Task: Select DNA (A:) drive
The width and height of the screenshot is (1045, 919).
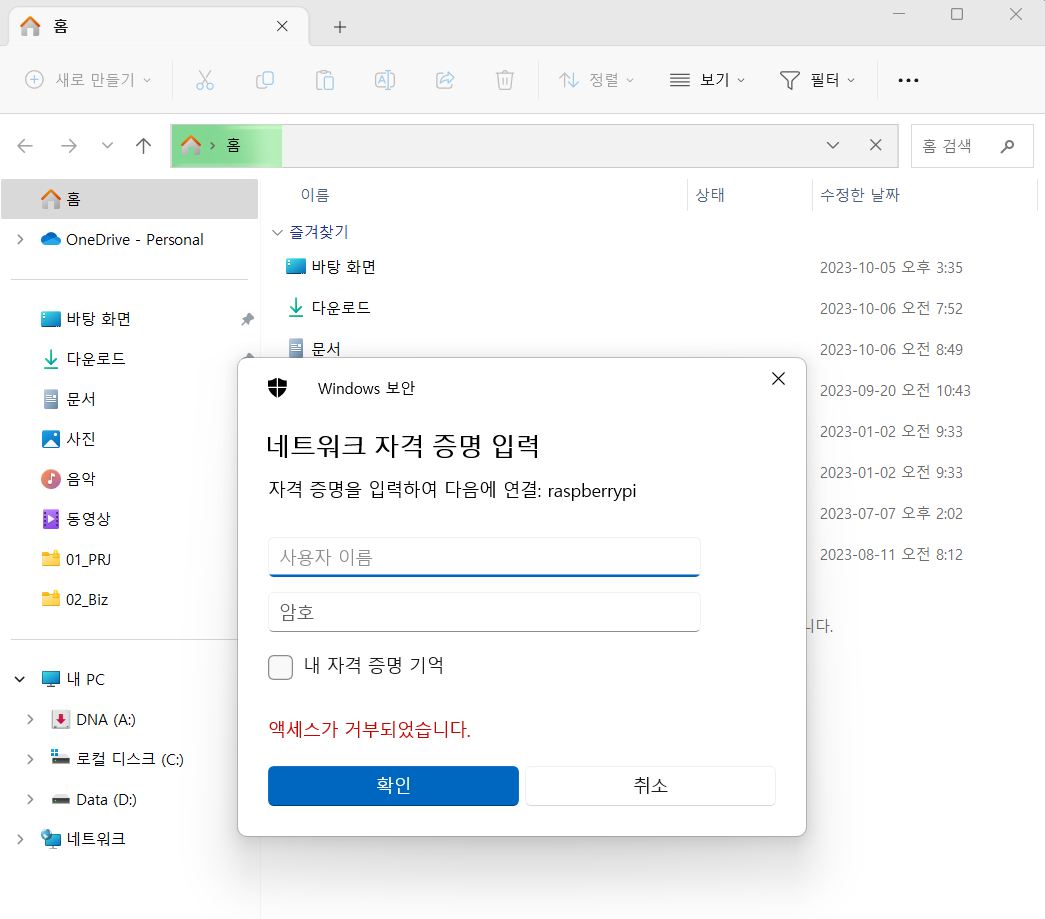Action: click(x=105, y=719)
